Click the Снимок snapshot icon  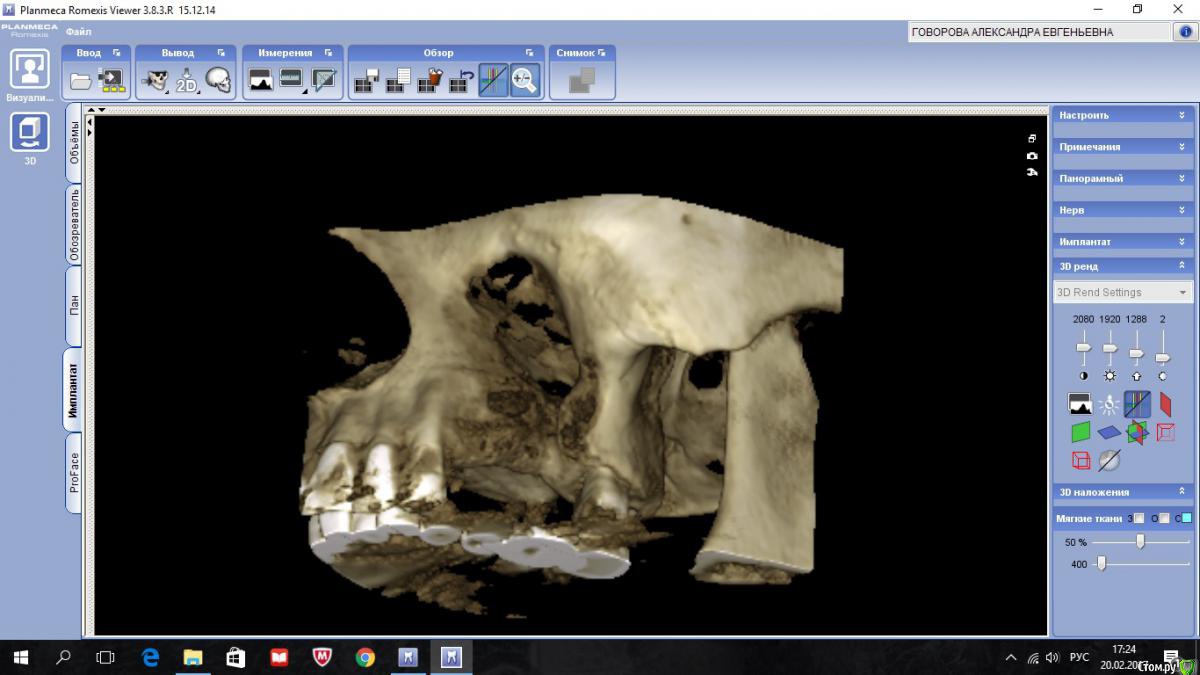pos(582,80)
